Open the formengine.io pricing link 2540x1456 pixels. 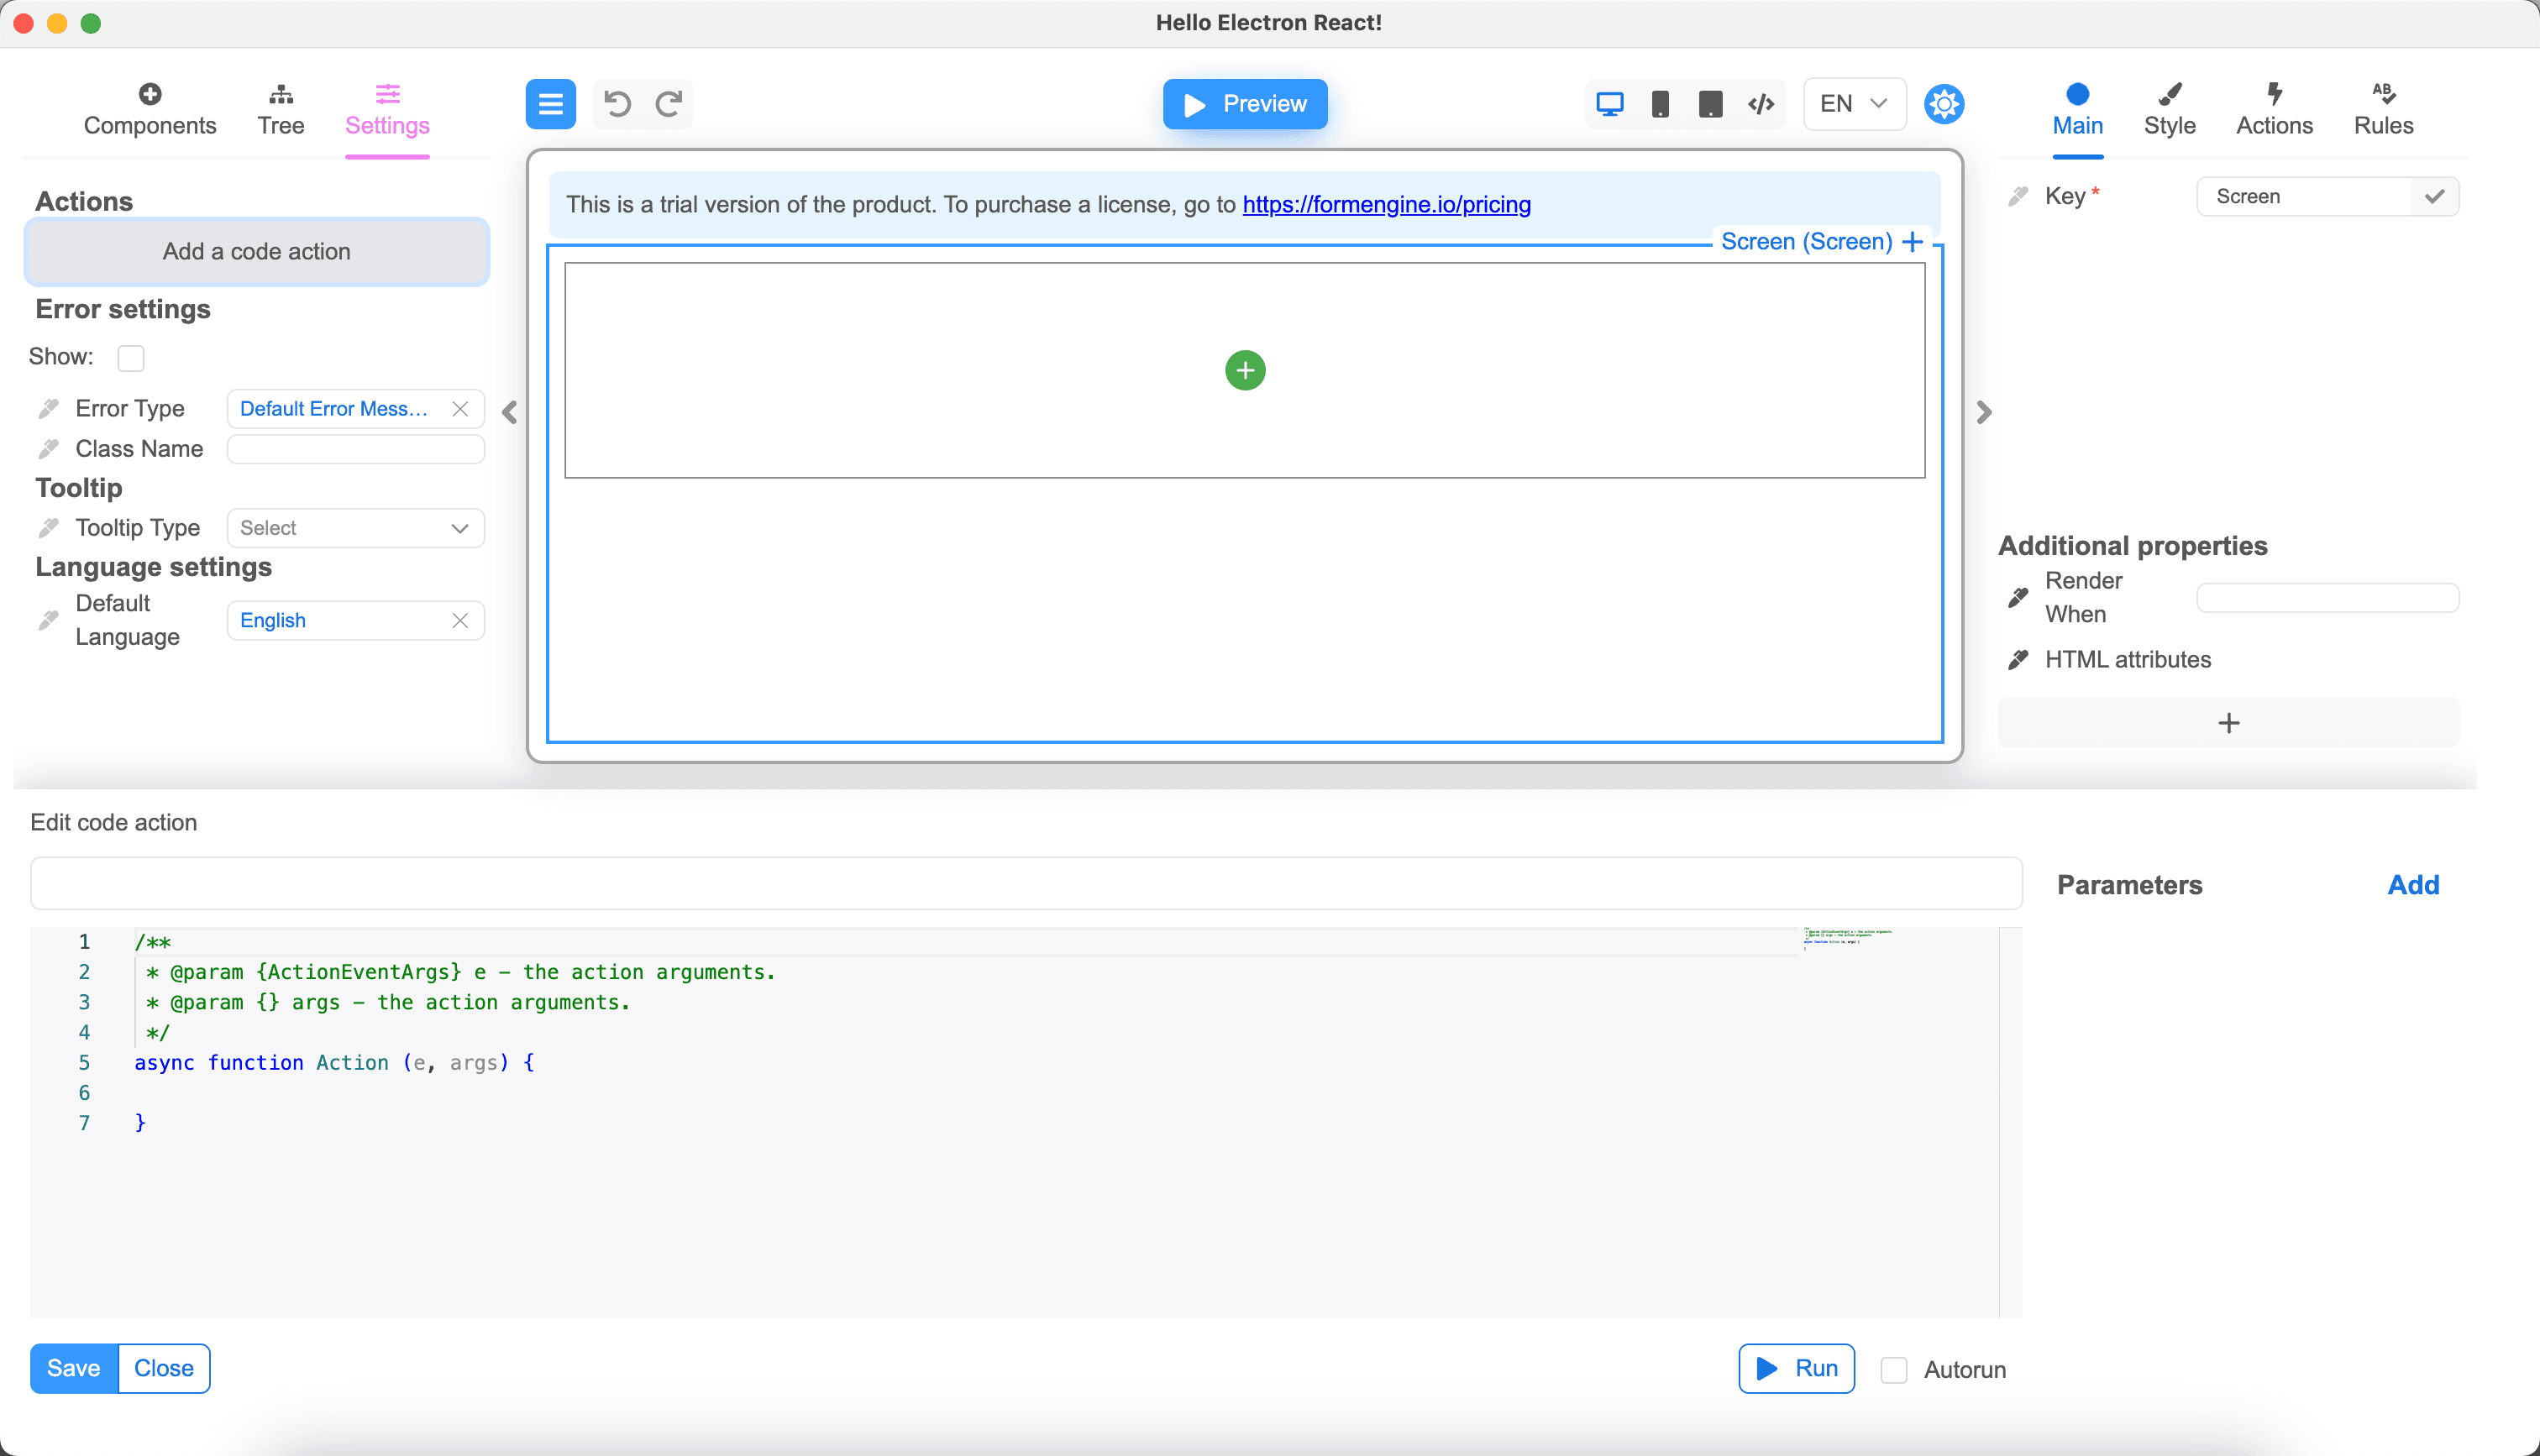1386,204
